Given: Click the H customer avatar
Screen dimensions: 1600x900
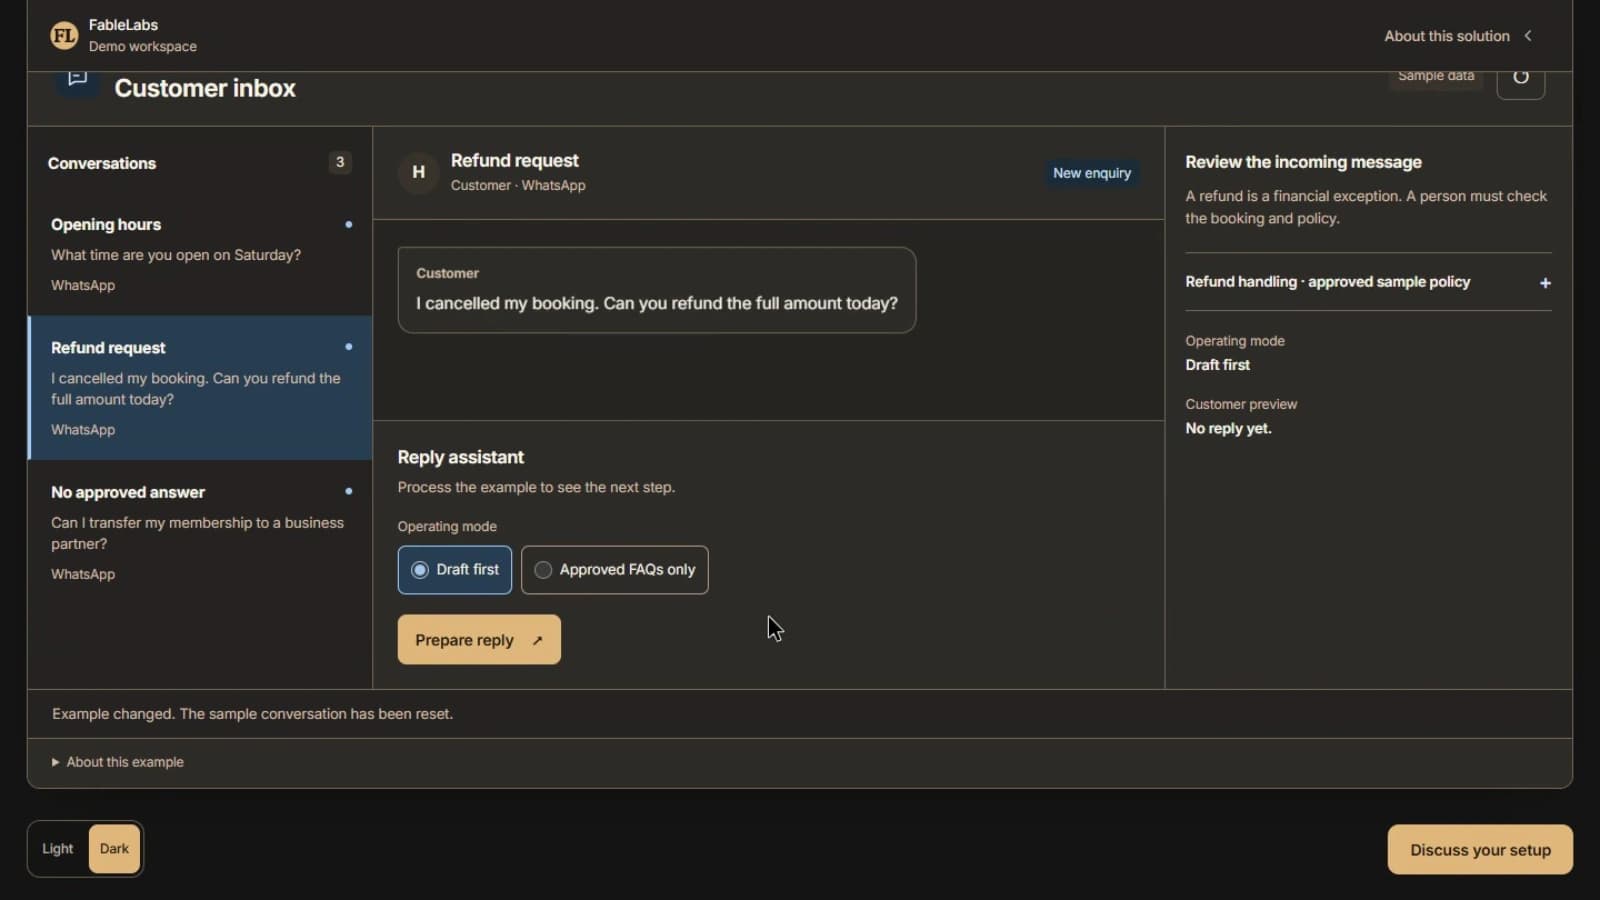Looking at the screenshot, I should [x=418, y=172].
